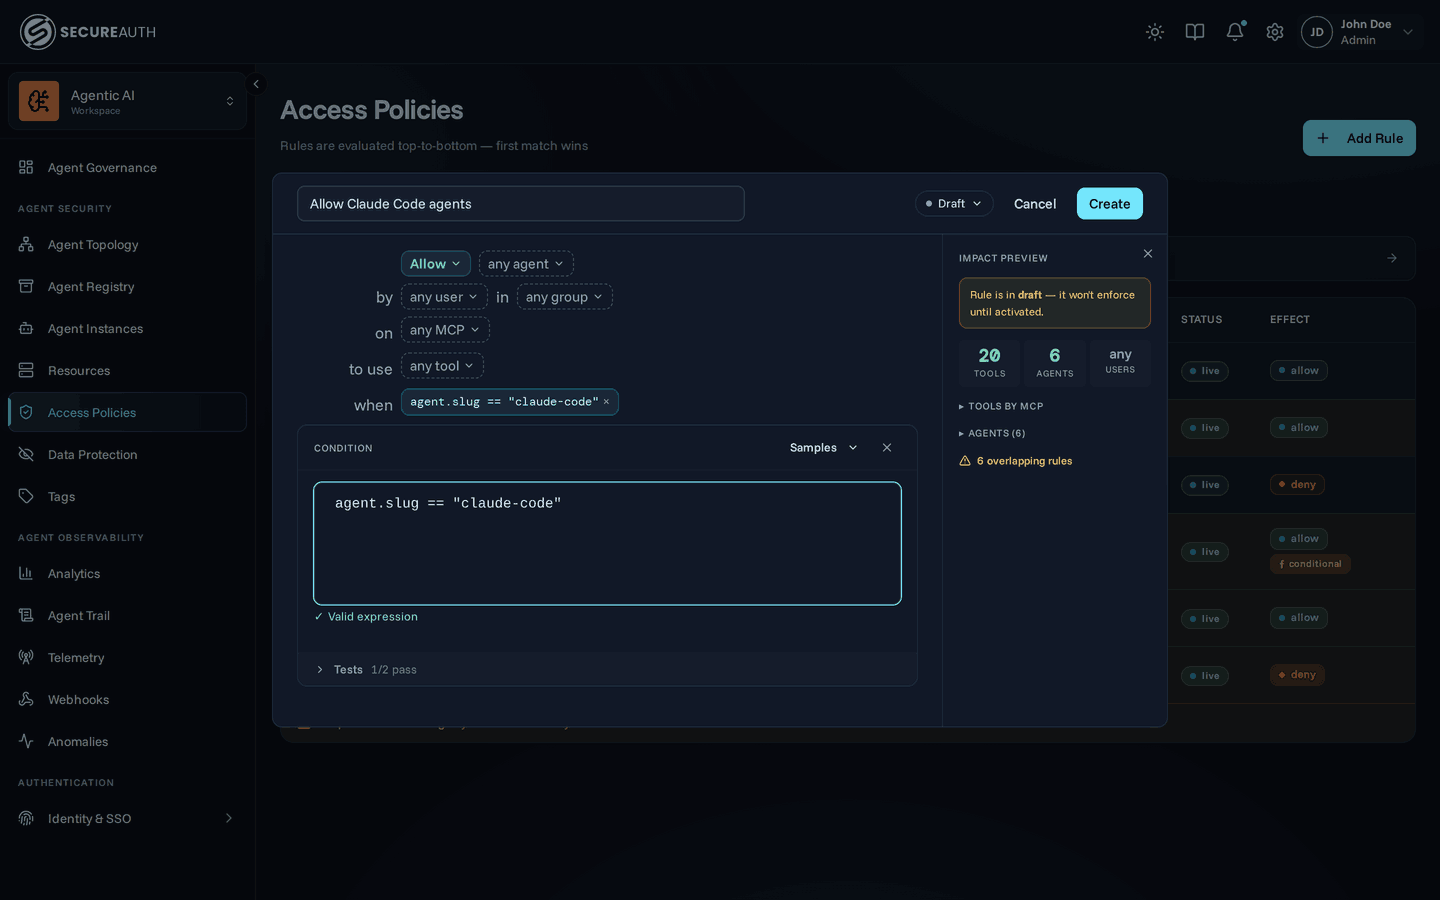Close the Impact Preview panel

pos(1148,254)
